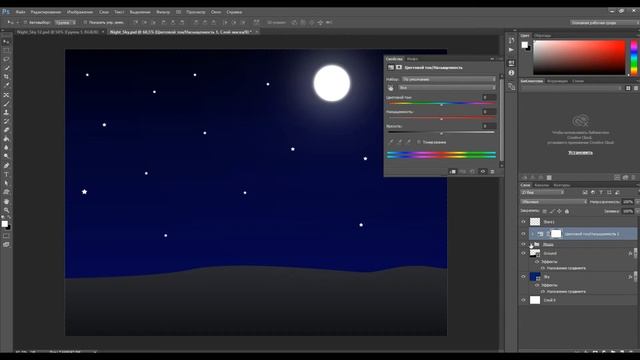This screenshot has width=640, height=360.
Task: Hide the topmost shape layer
Action: point(523,222)
